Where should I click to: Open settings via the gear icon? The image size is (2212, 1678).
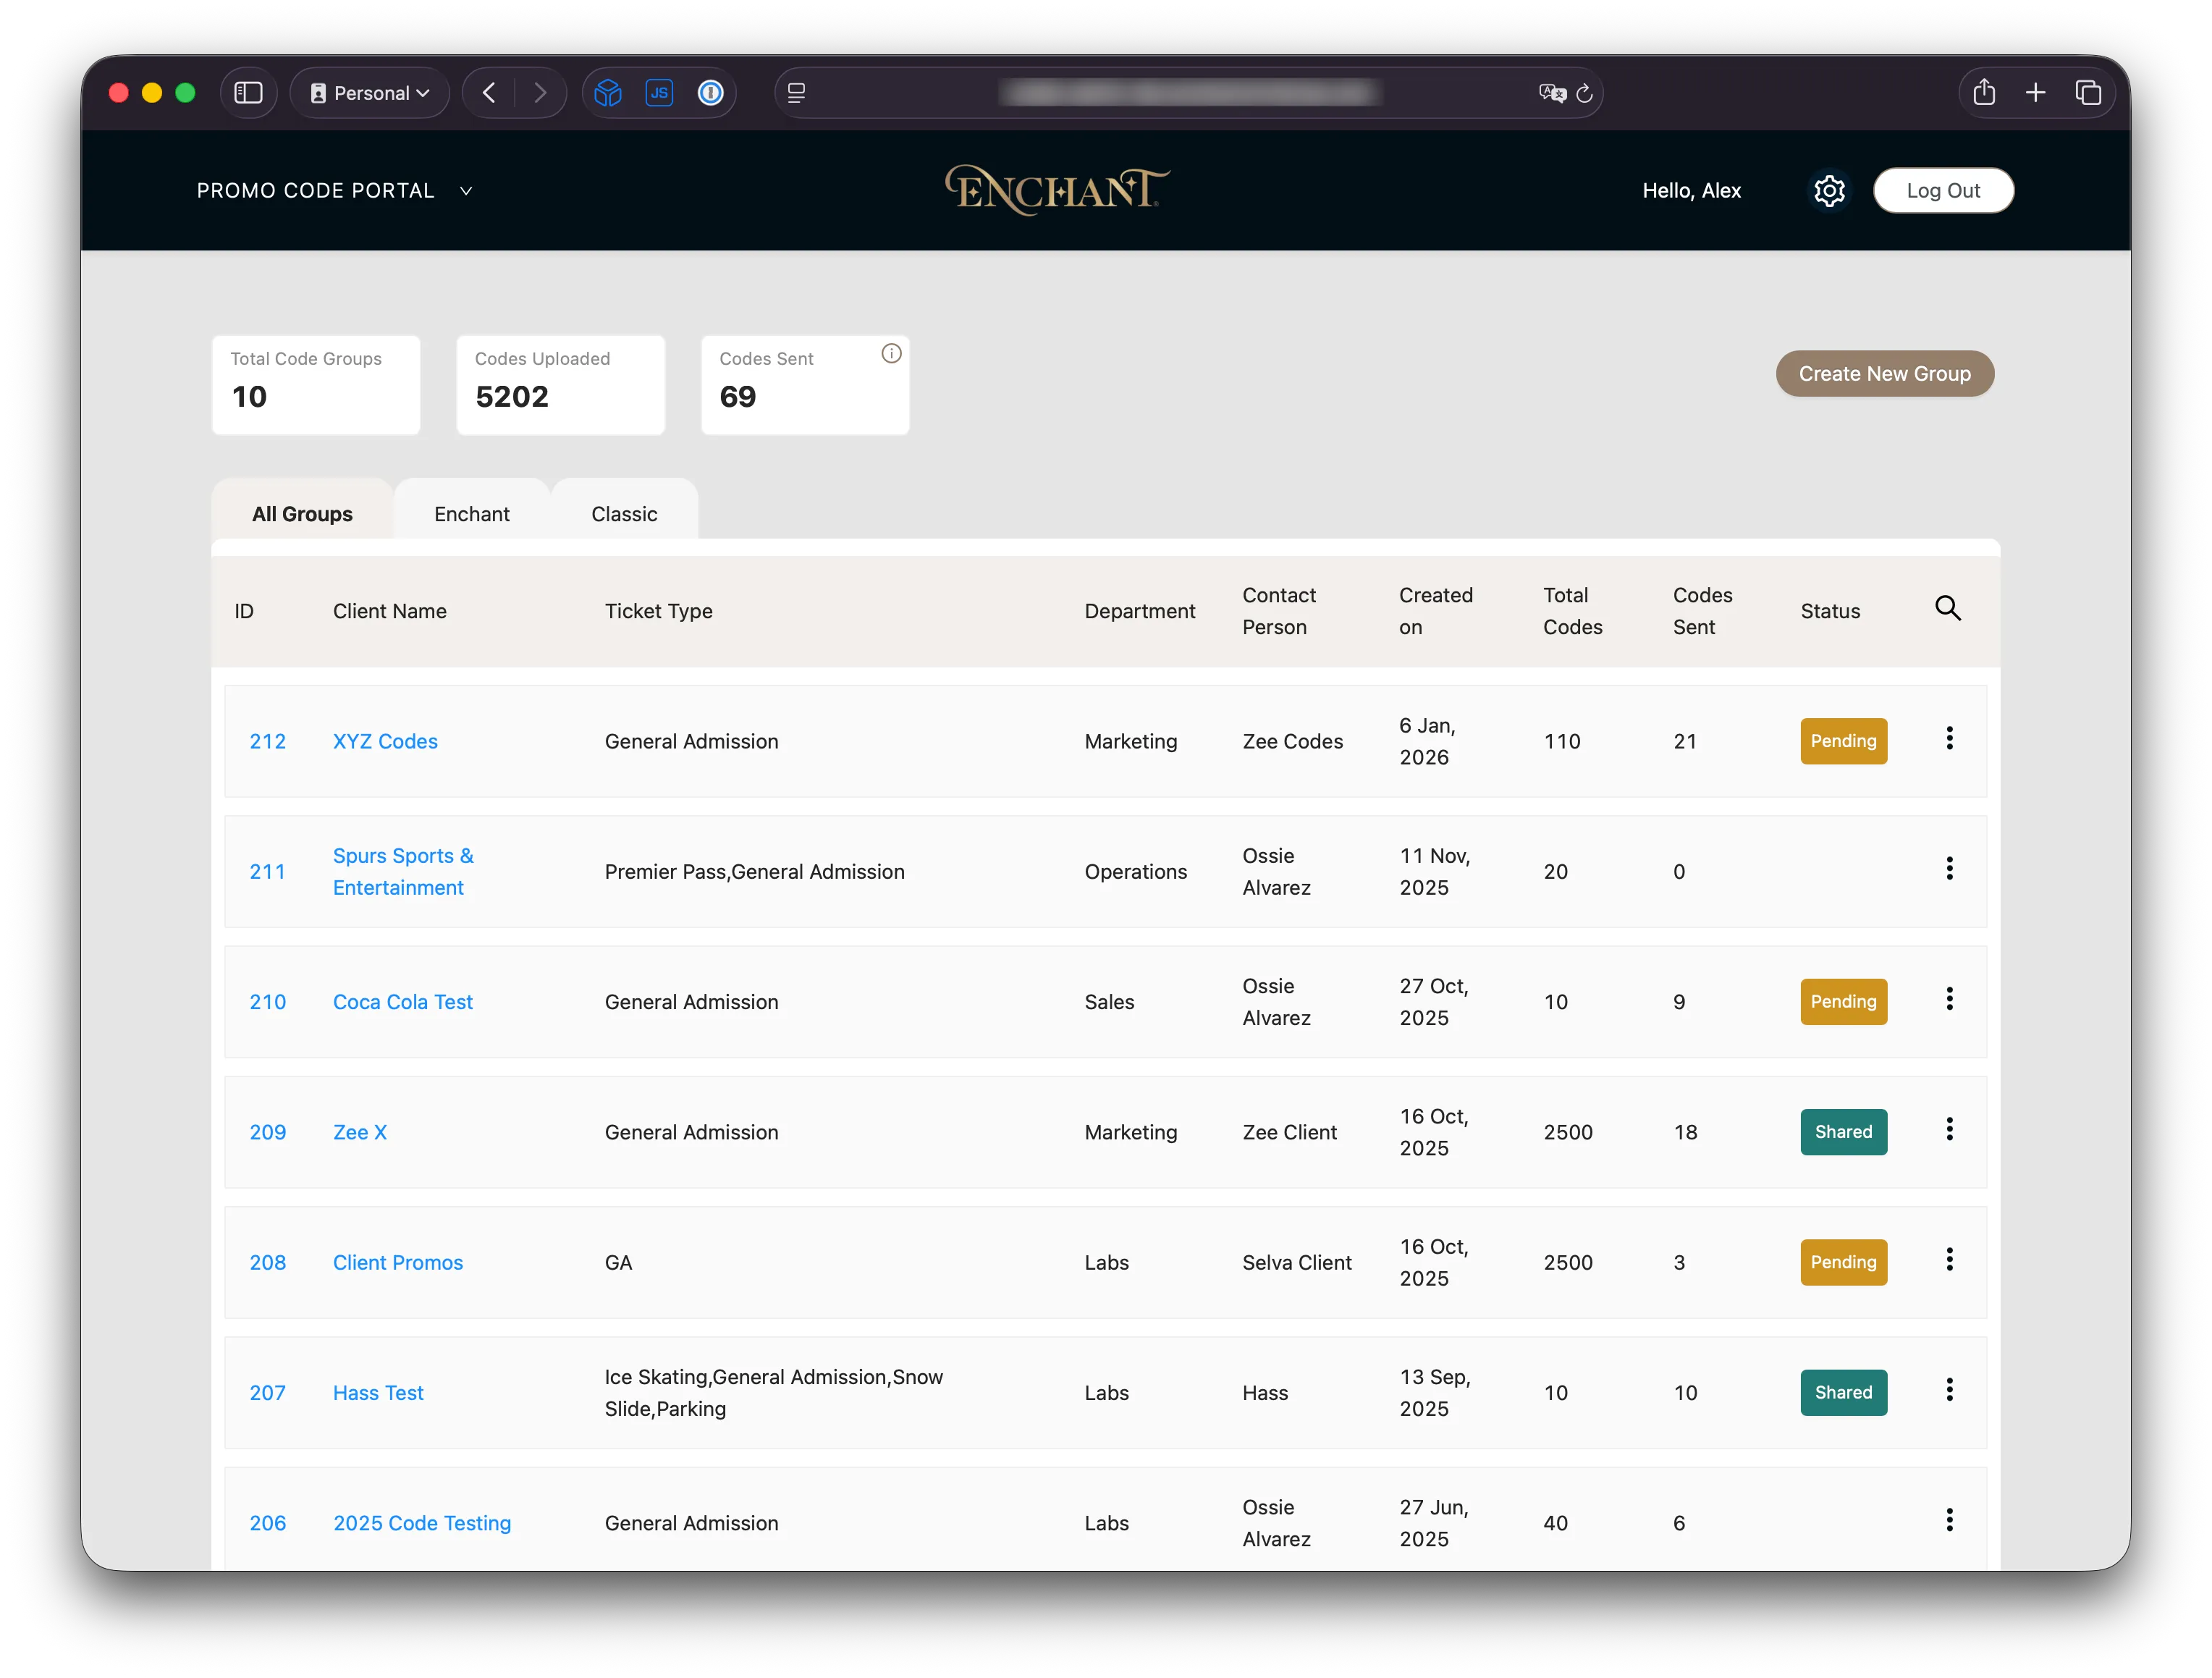[1829, 190]
